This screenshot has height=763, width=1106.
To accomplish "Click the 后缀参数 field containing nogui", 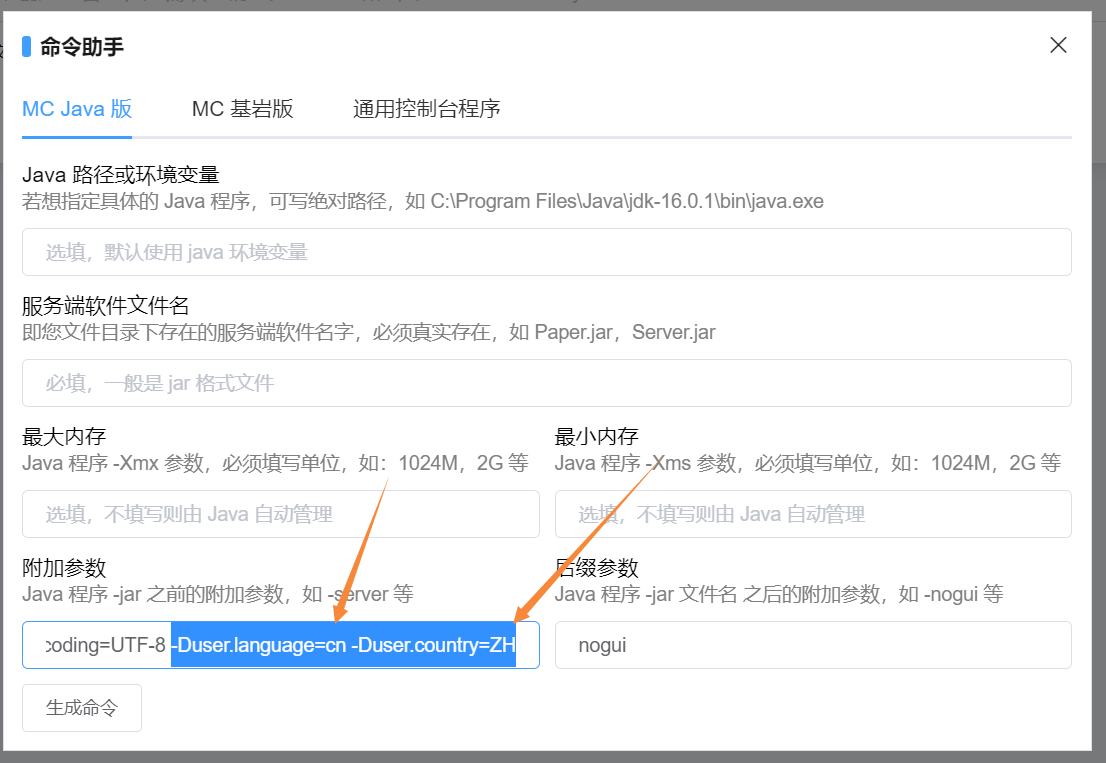I will [x=815, y=645].
